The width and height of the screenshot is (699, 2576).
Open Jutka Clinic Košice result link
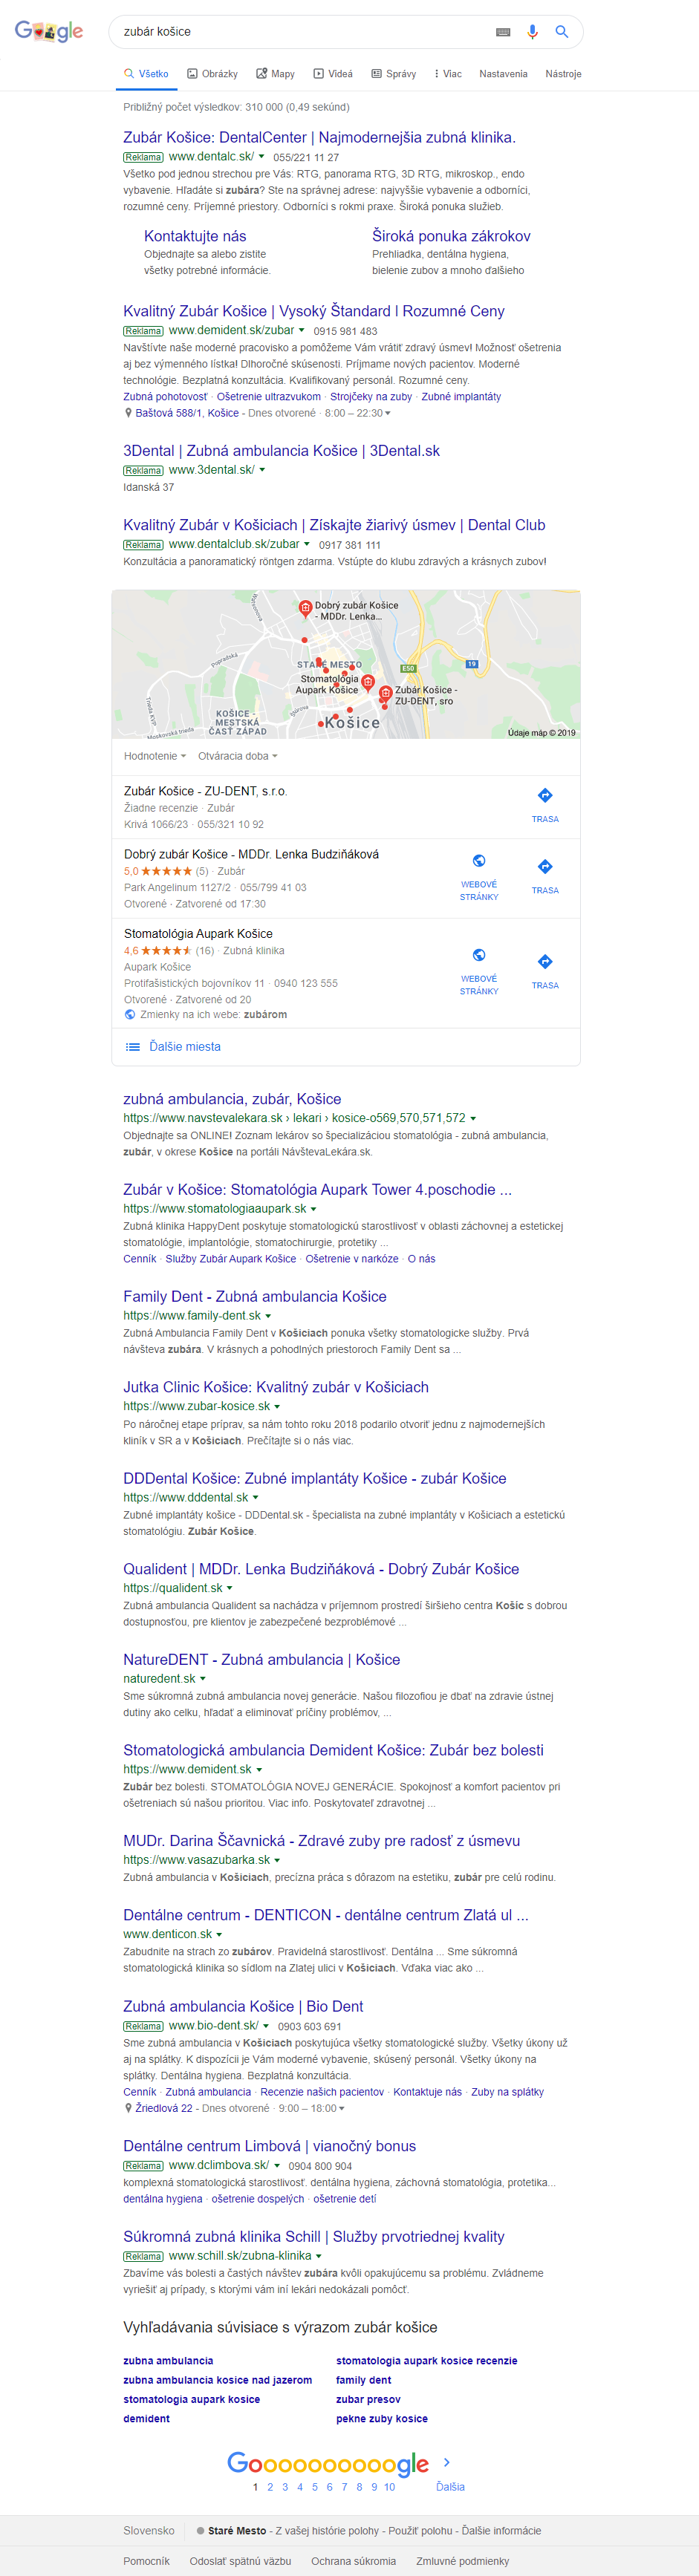(x=276, y=1387)
